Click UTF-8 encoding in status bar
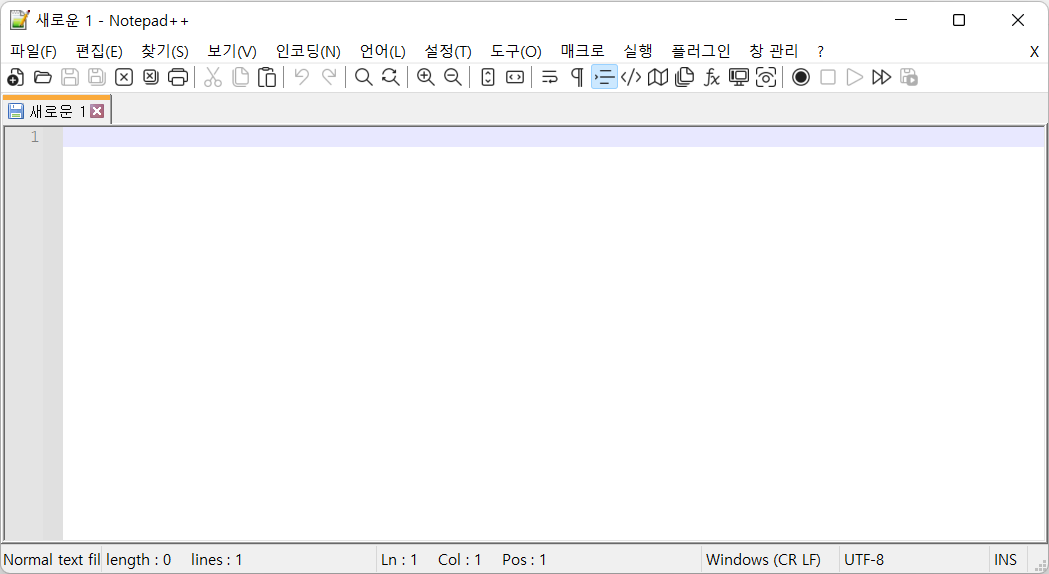Image resolution: width=1049 pixels, height=574 pixels. tap(864, 559)
